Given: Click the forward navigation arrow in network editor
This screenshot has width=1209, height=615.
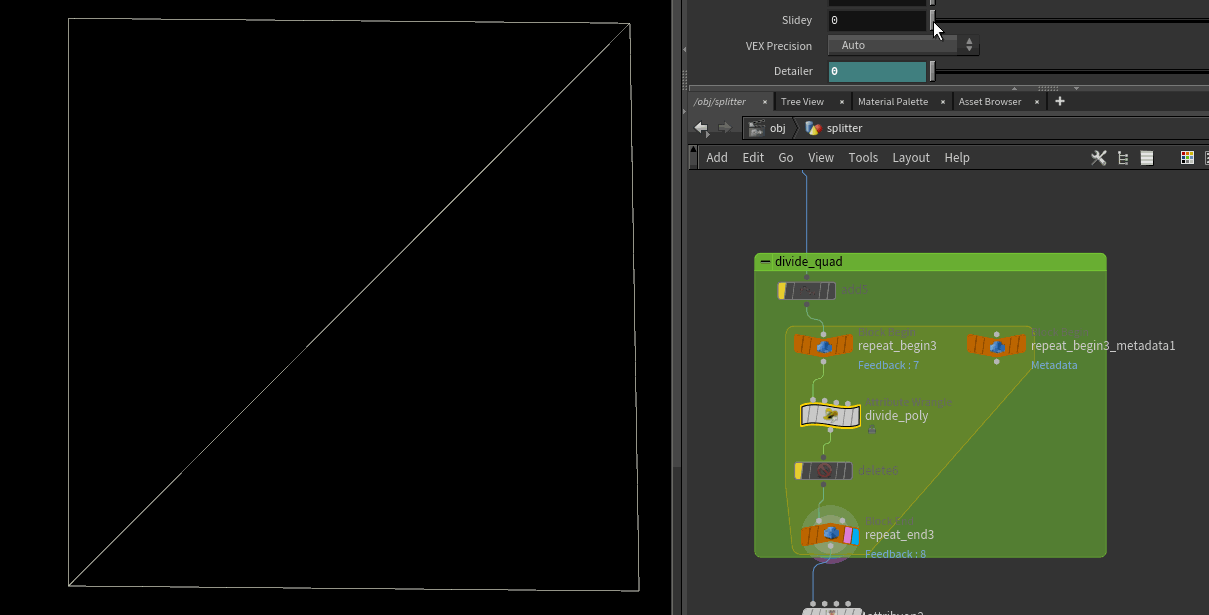Looking at the screenshot, I should pos(724,128).
